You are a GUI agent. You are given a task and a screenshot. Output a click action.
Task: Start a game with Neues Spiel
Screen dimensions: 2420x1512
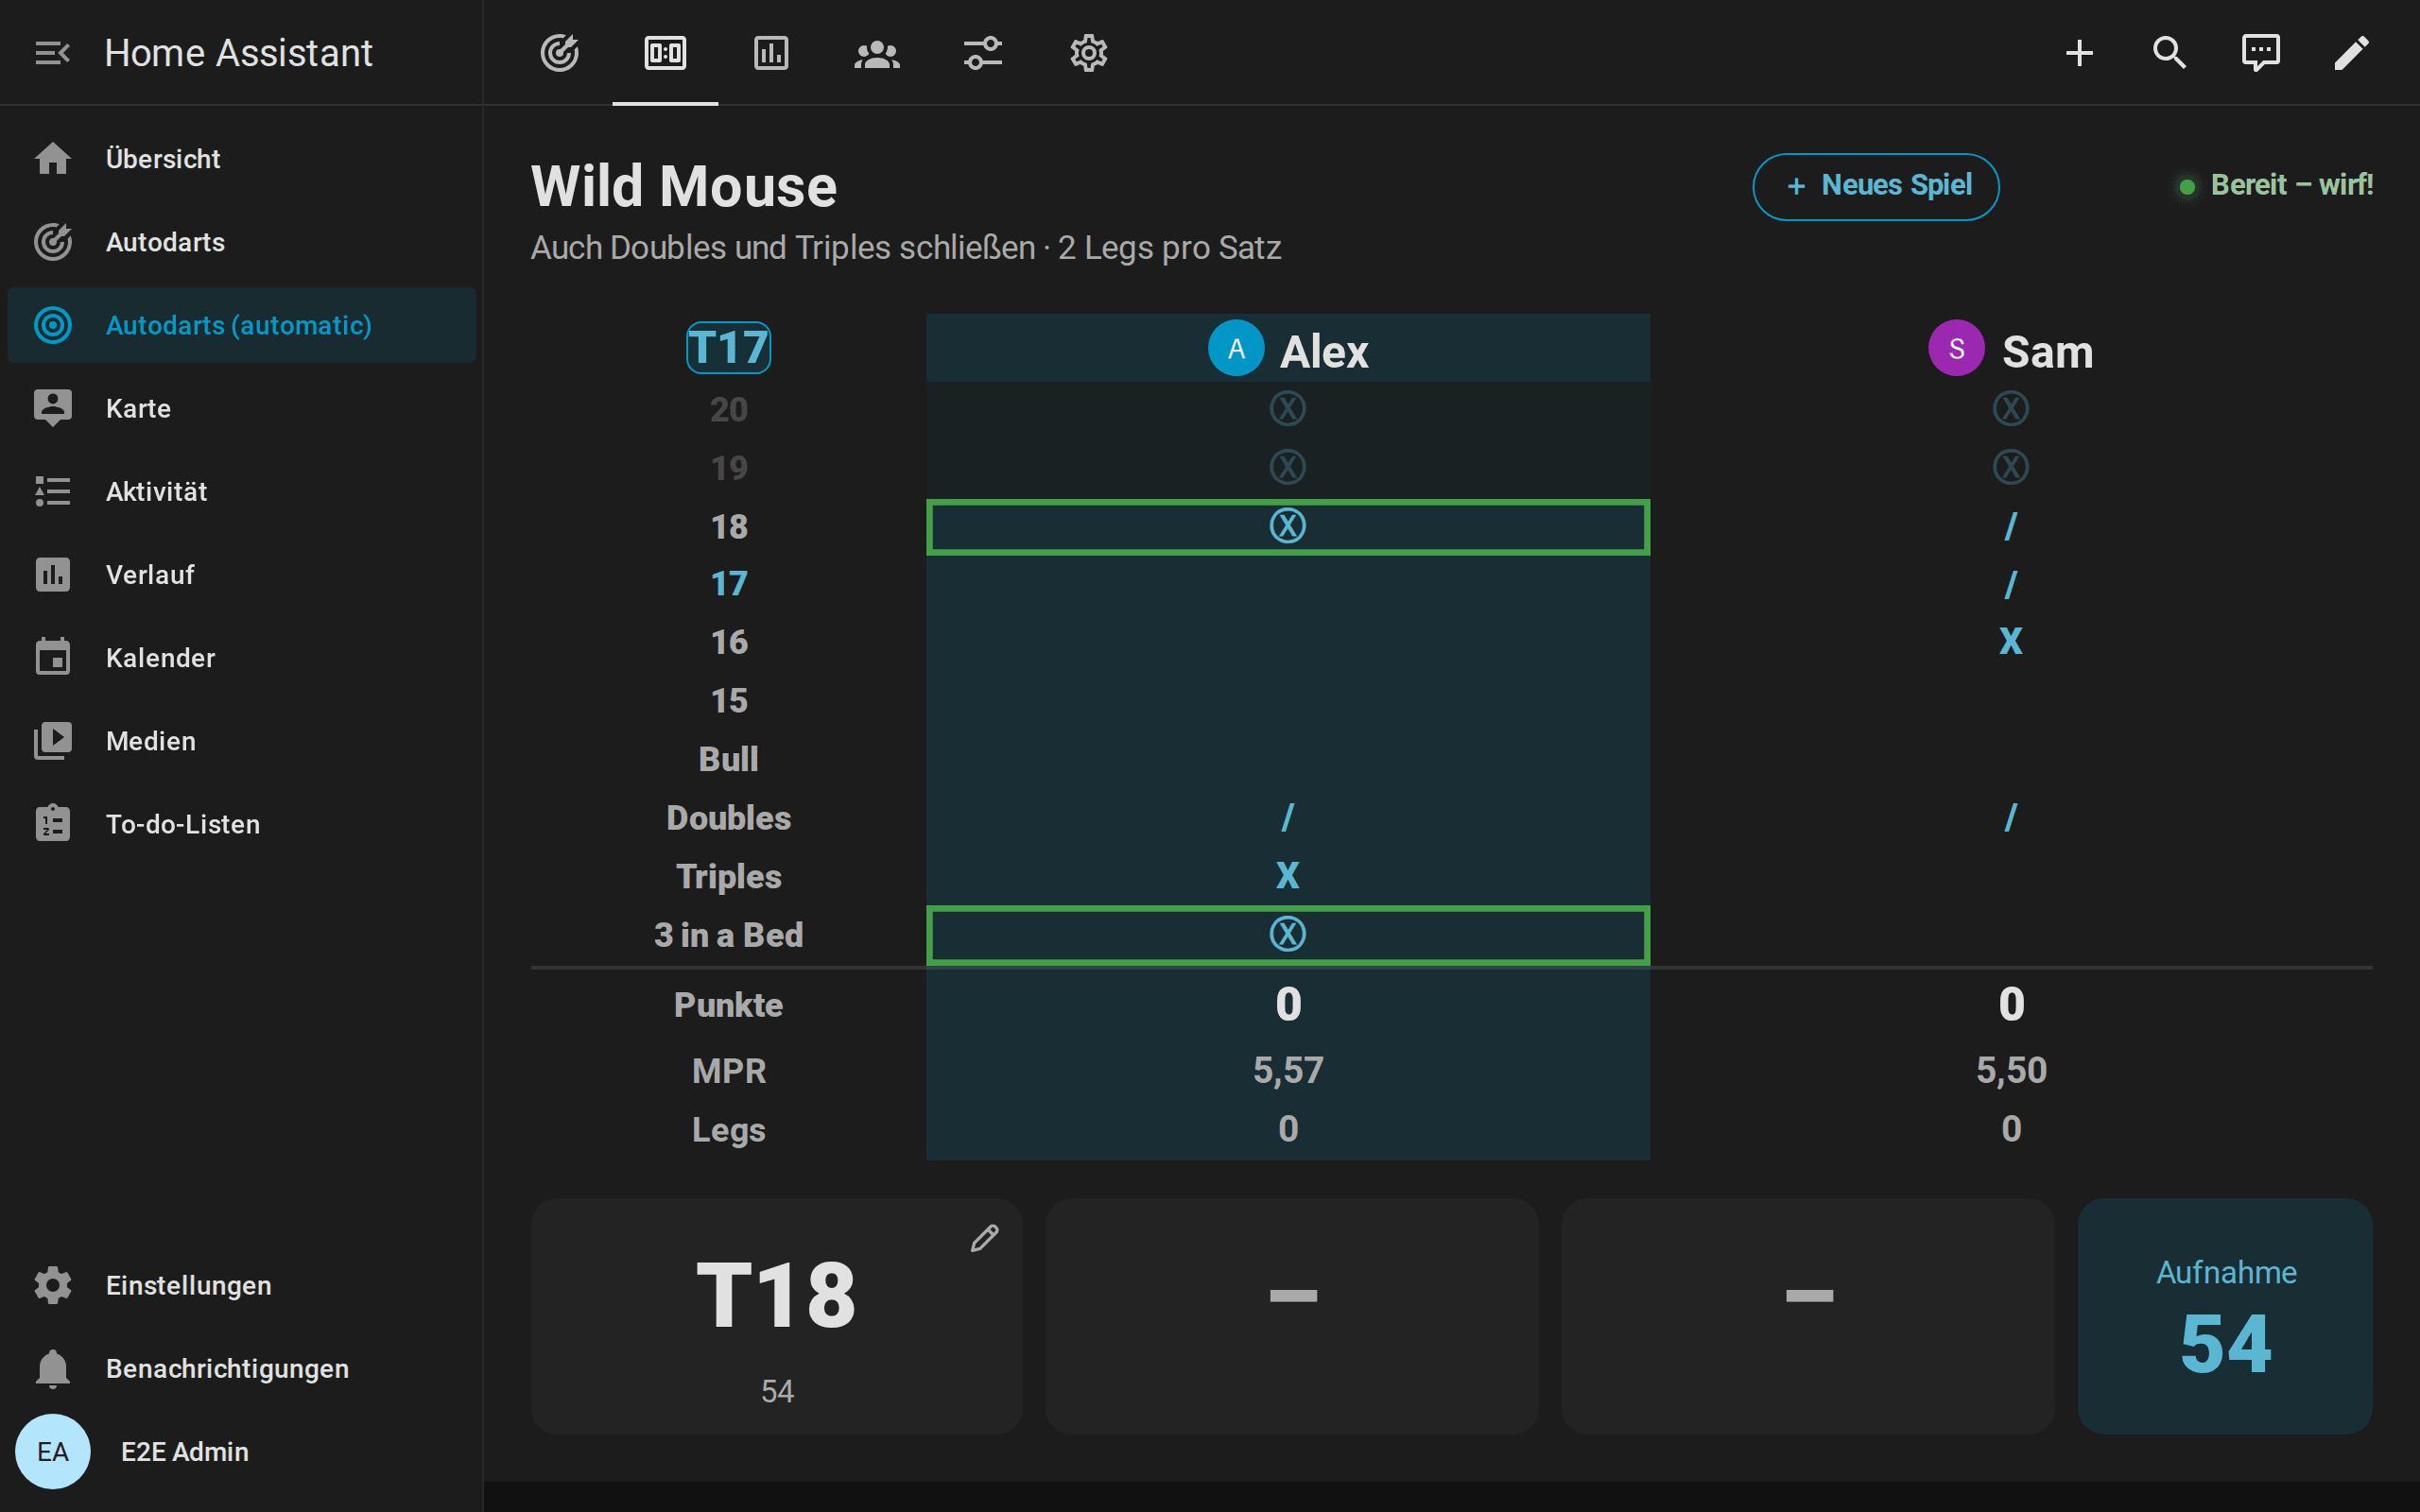click(1876, 186)
